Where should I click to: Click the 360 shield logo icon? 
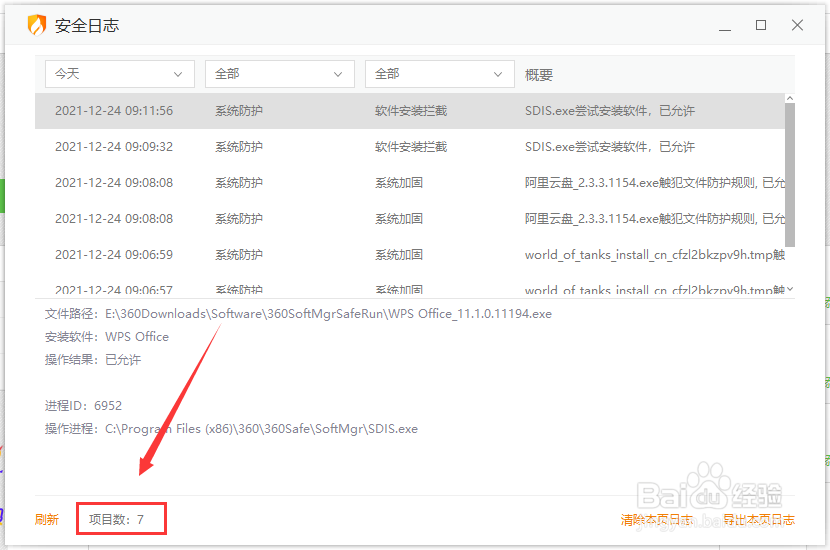37,25
